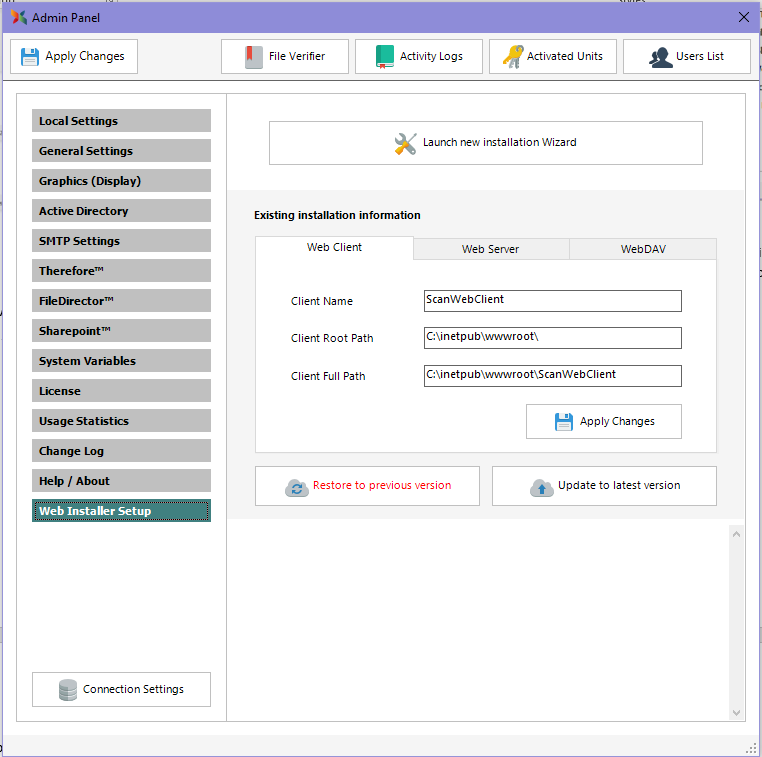Click the green Activity Logs book icon
762x757 pixels.
(x=385, y=57)
